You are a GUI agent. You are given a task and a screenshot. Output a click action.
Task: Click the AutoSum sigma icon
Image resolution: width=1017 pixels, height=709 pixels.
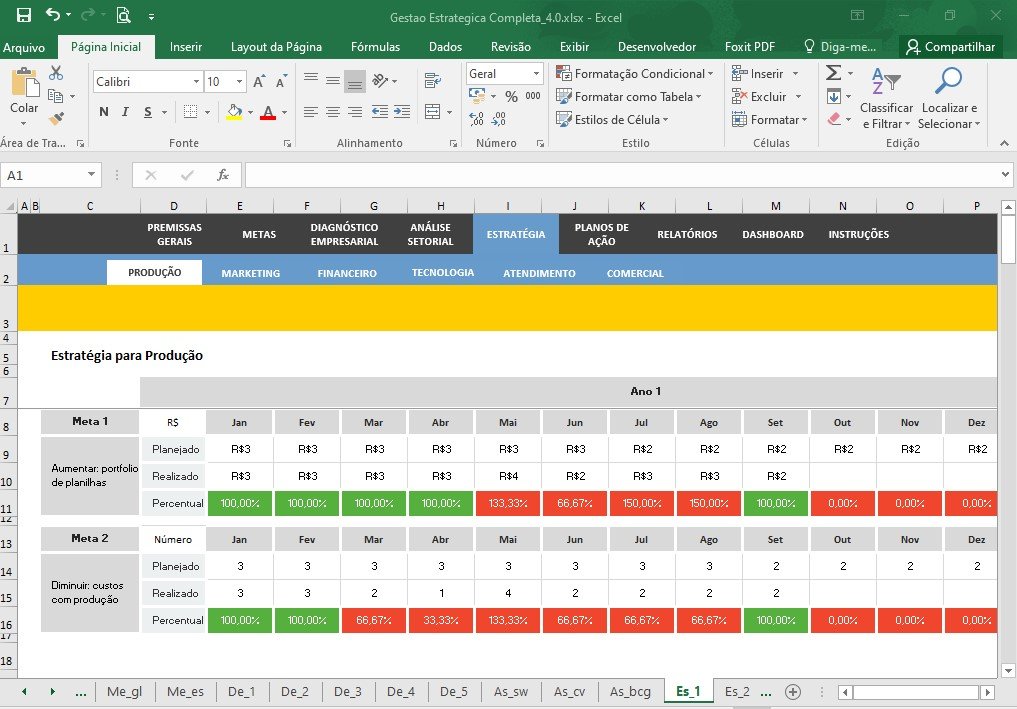833,73
